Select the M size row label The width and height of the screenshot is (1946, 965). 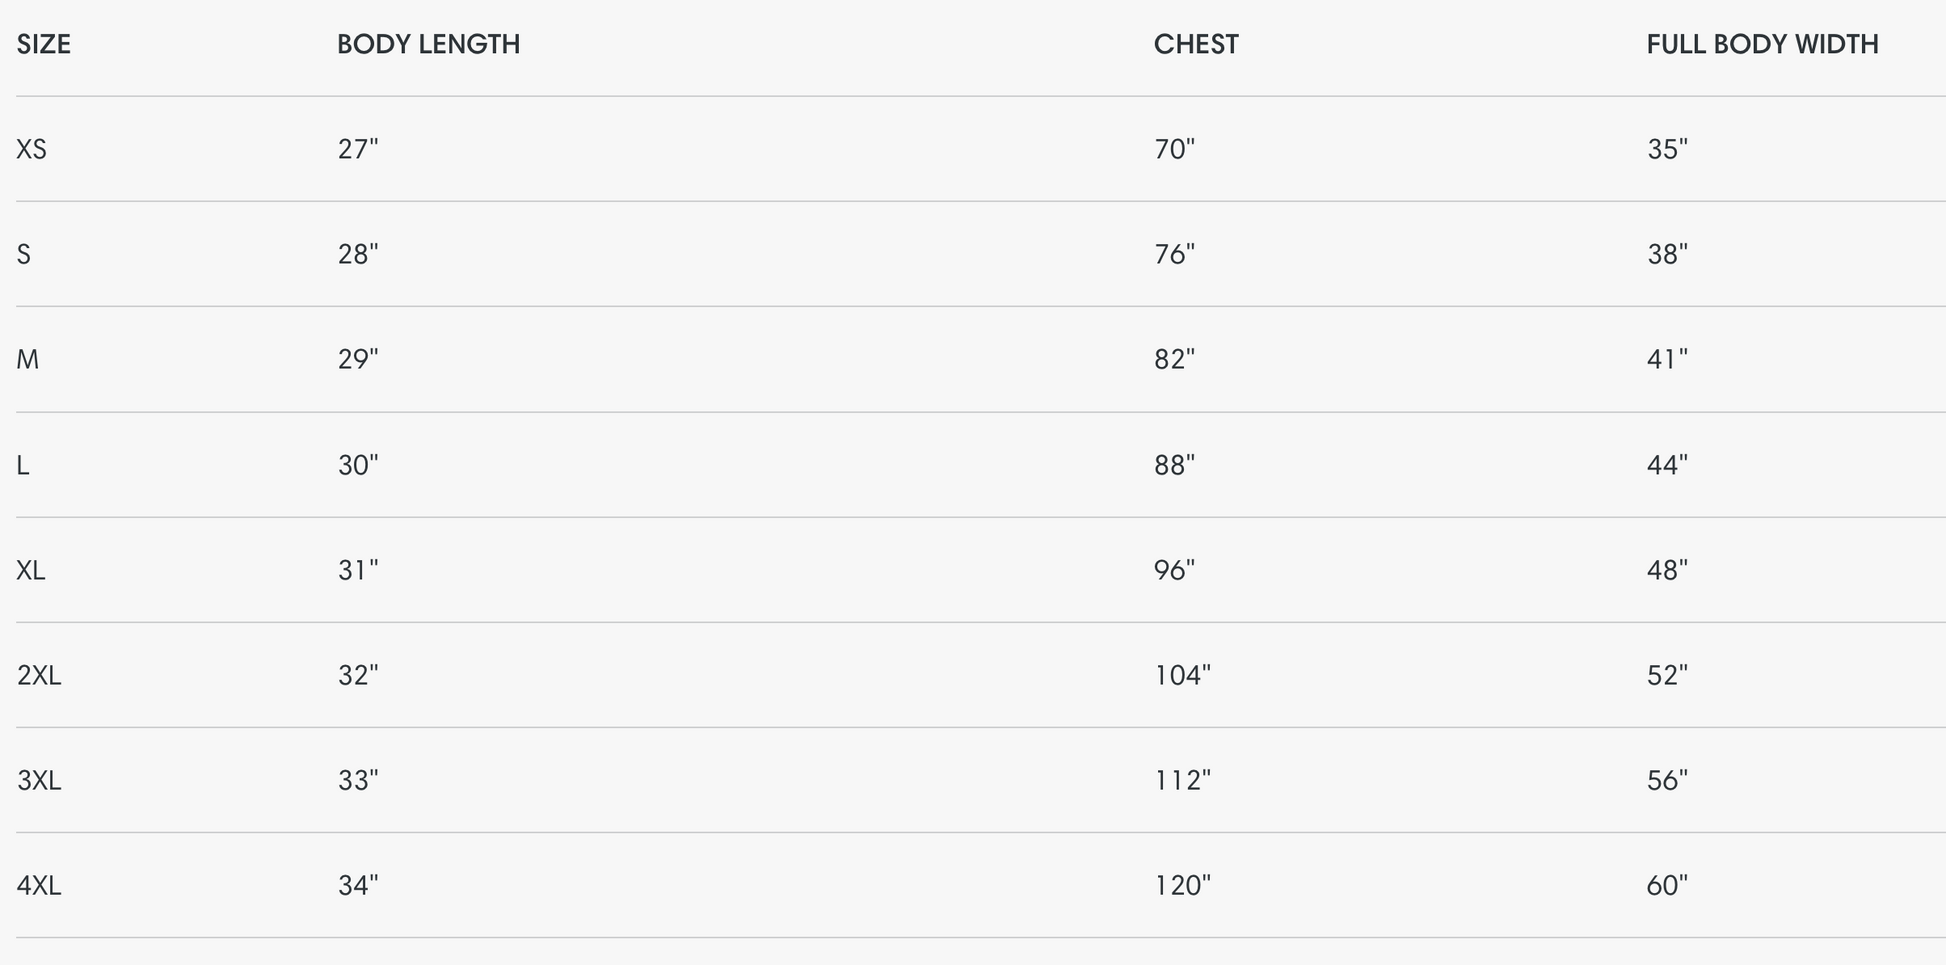28,360
